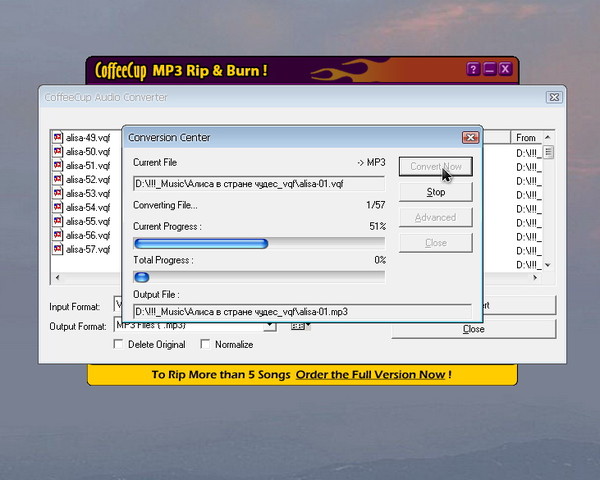Click the Stop button in Conversion Center
The width and height of the screenshot is (600, 480).
[435, 192]
